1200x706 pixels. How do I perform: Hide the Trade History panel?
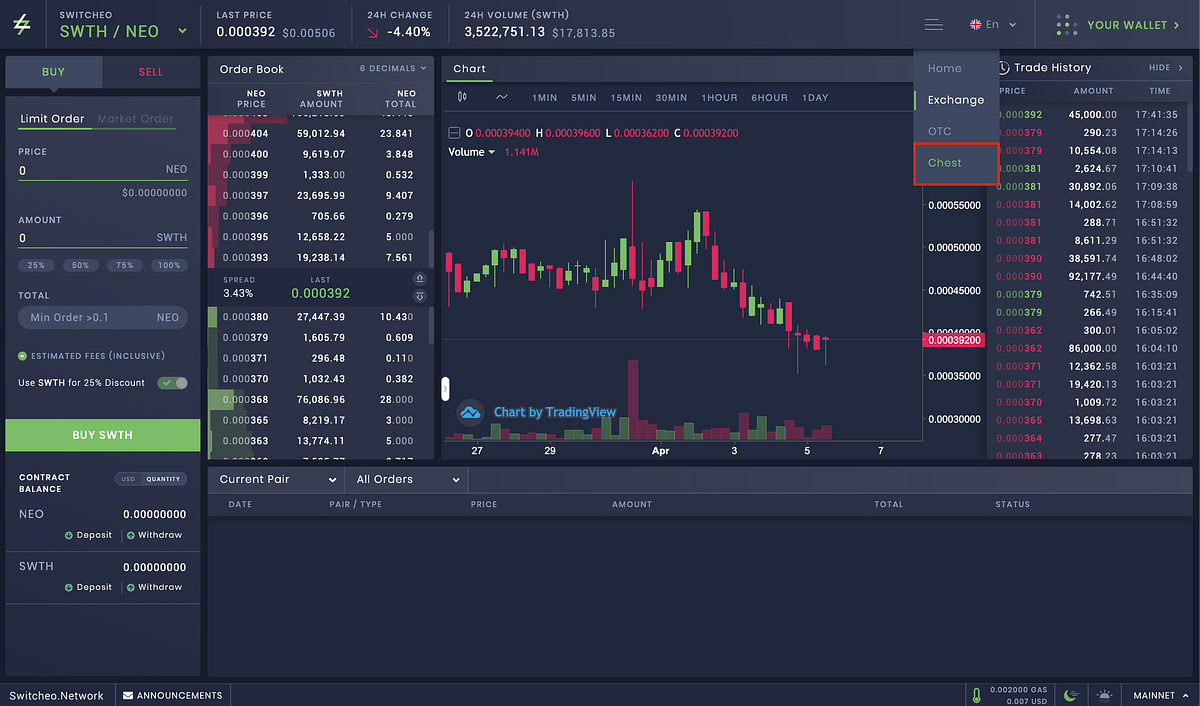(1165, 68)
